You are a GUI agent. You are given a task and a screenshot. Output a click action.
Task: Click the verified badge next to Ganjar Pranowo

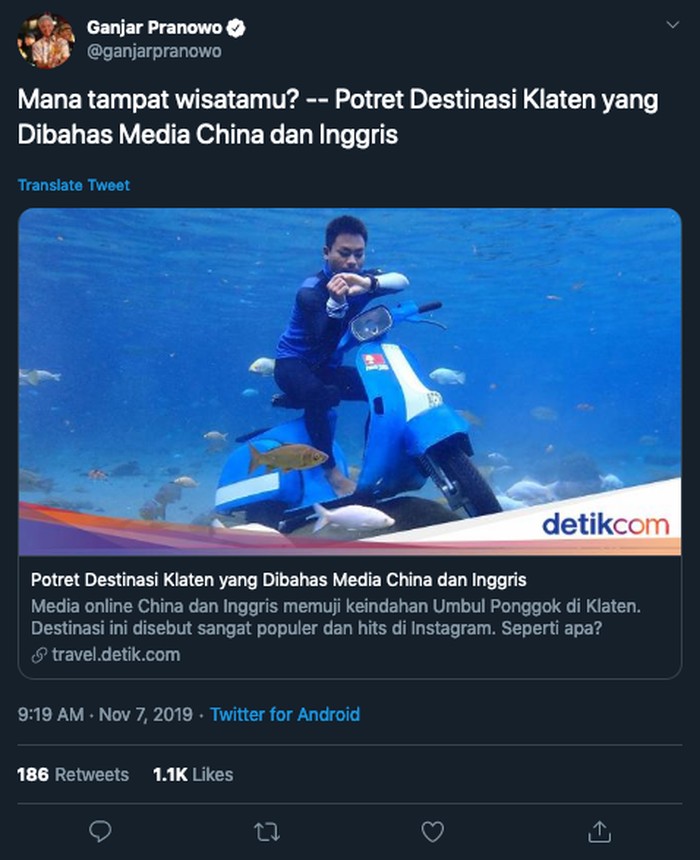(236, 27)
